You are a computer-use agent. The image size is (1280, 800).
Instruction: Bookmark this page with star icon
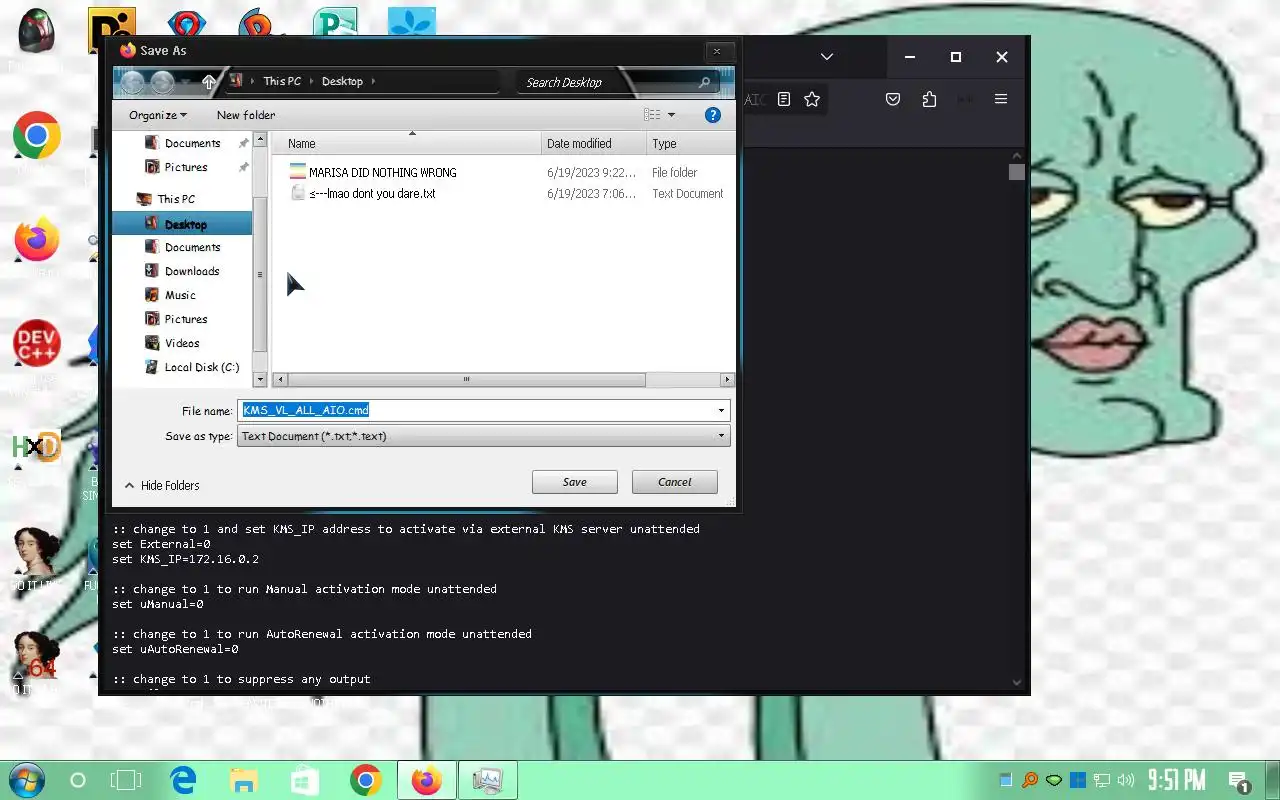point(812,99)
